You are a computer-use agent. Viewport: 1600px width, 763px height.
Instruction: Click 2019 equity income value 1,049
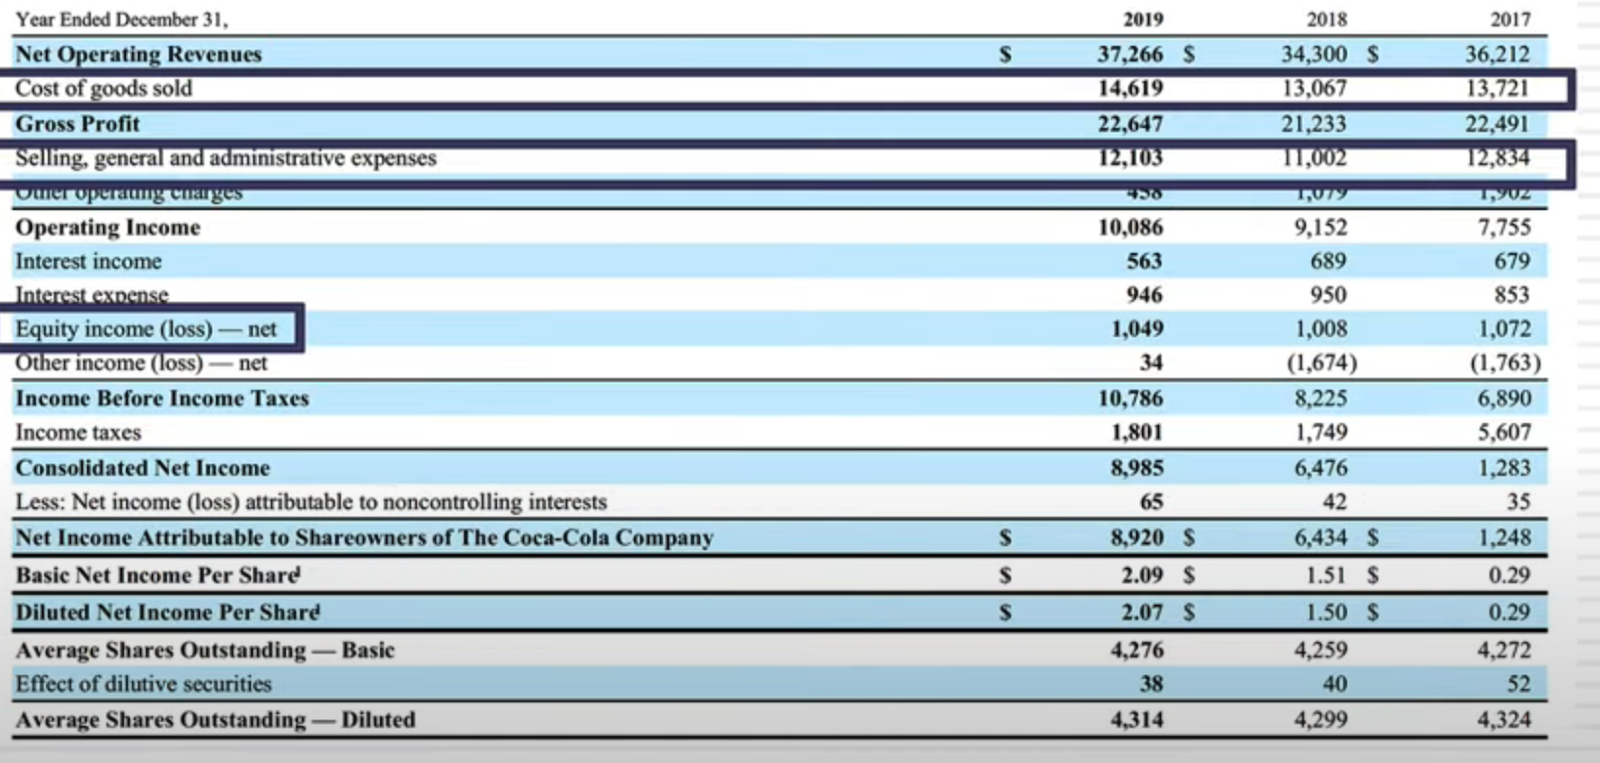(x=1137, y=329)
